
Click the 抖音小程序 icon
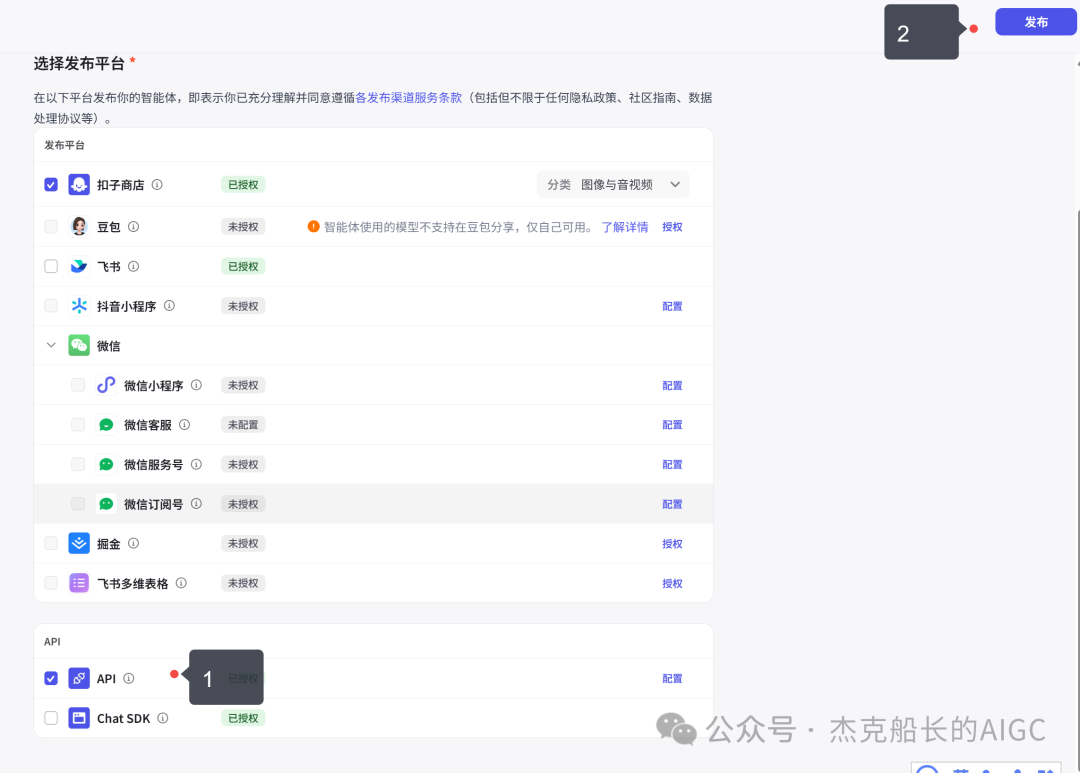tap(79, 306)
